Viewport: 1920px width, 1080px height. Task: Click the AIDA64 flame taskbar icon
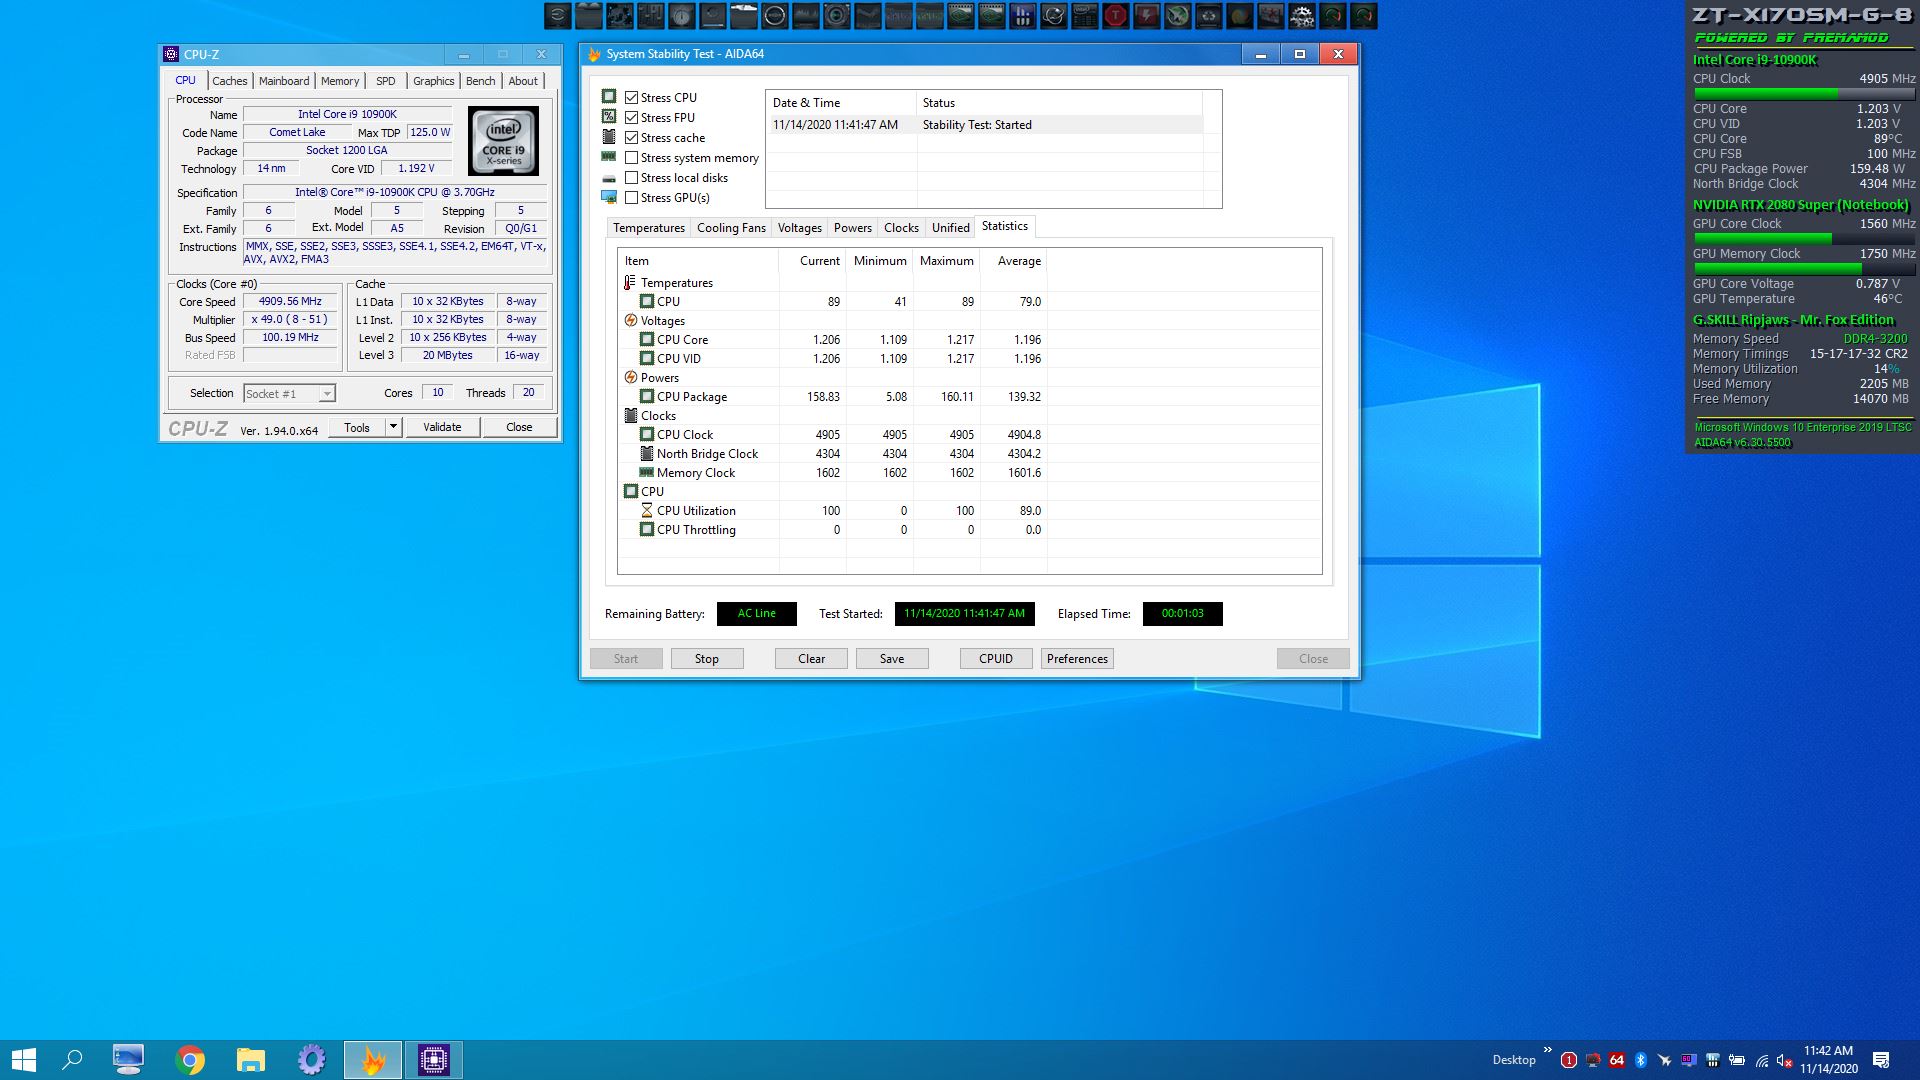tap(373, 1059)
